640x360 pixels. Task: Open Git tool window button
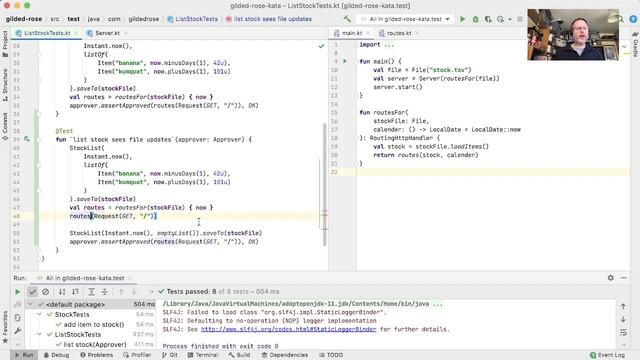click(169, 355)
